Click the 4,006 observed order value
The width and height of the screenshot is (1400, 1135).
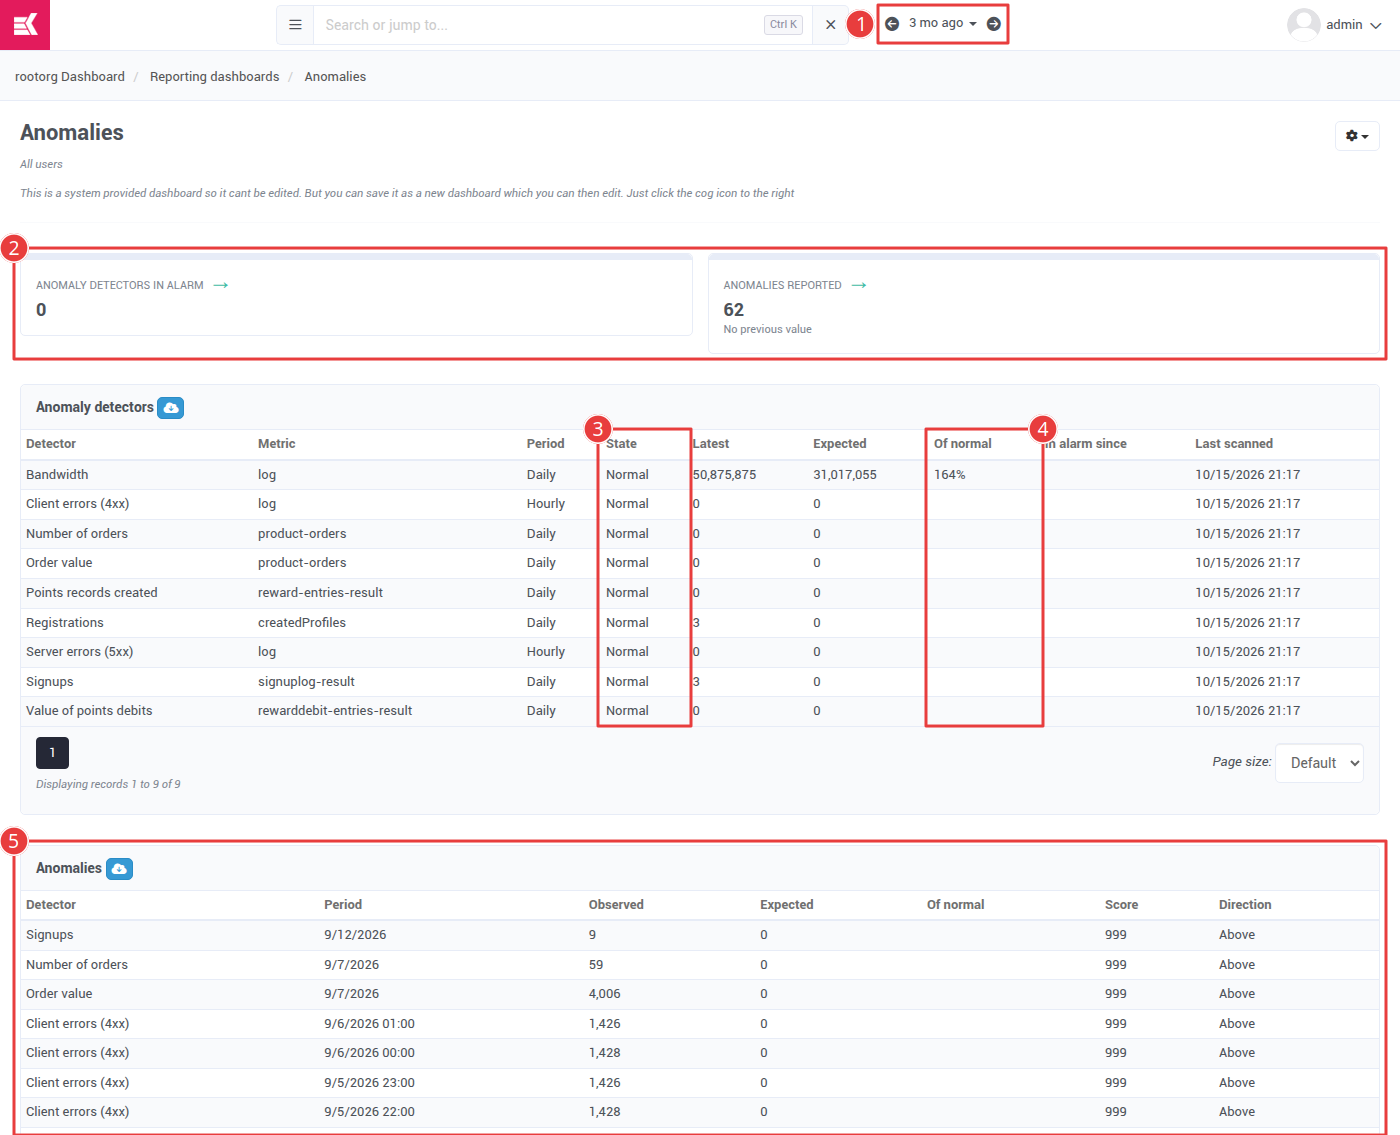tap(605, 994)
